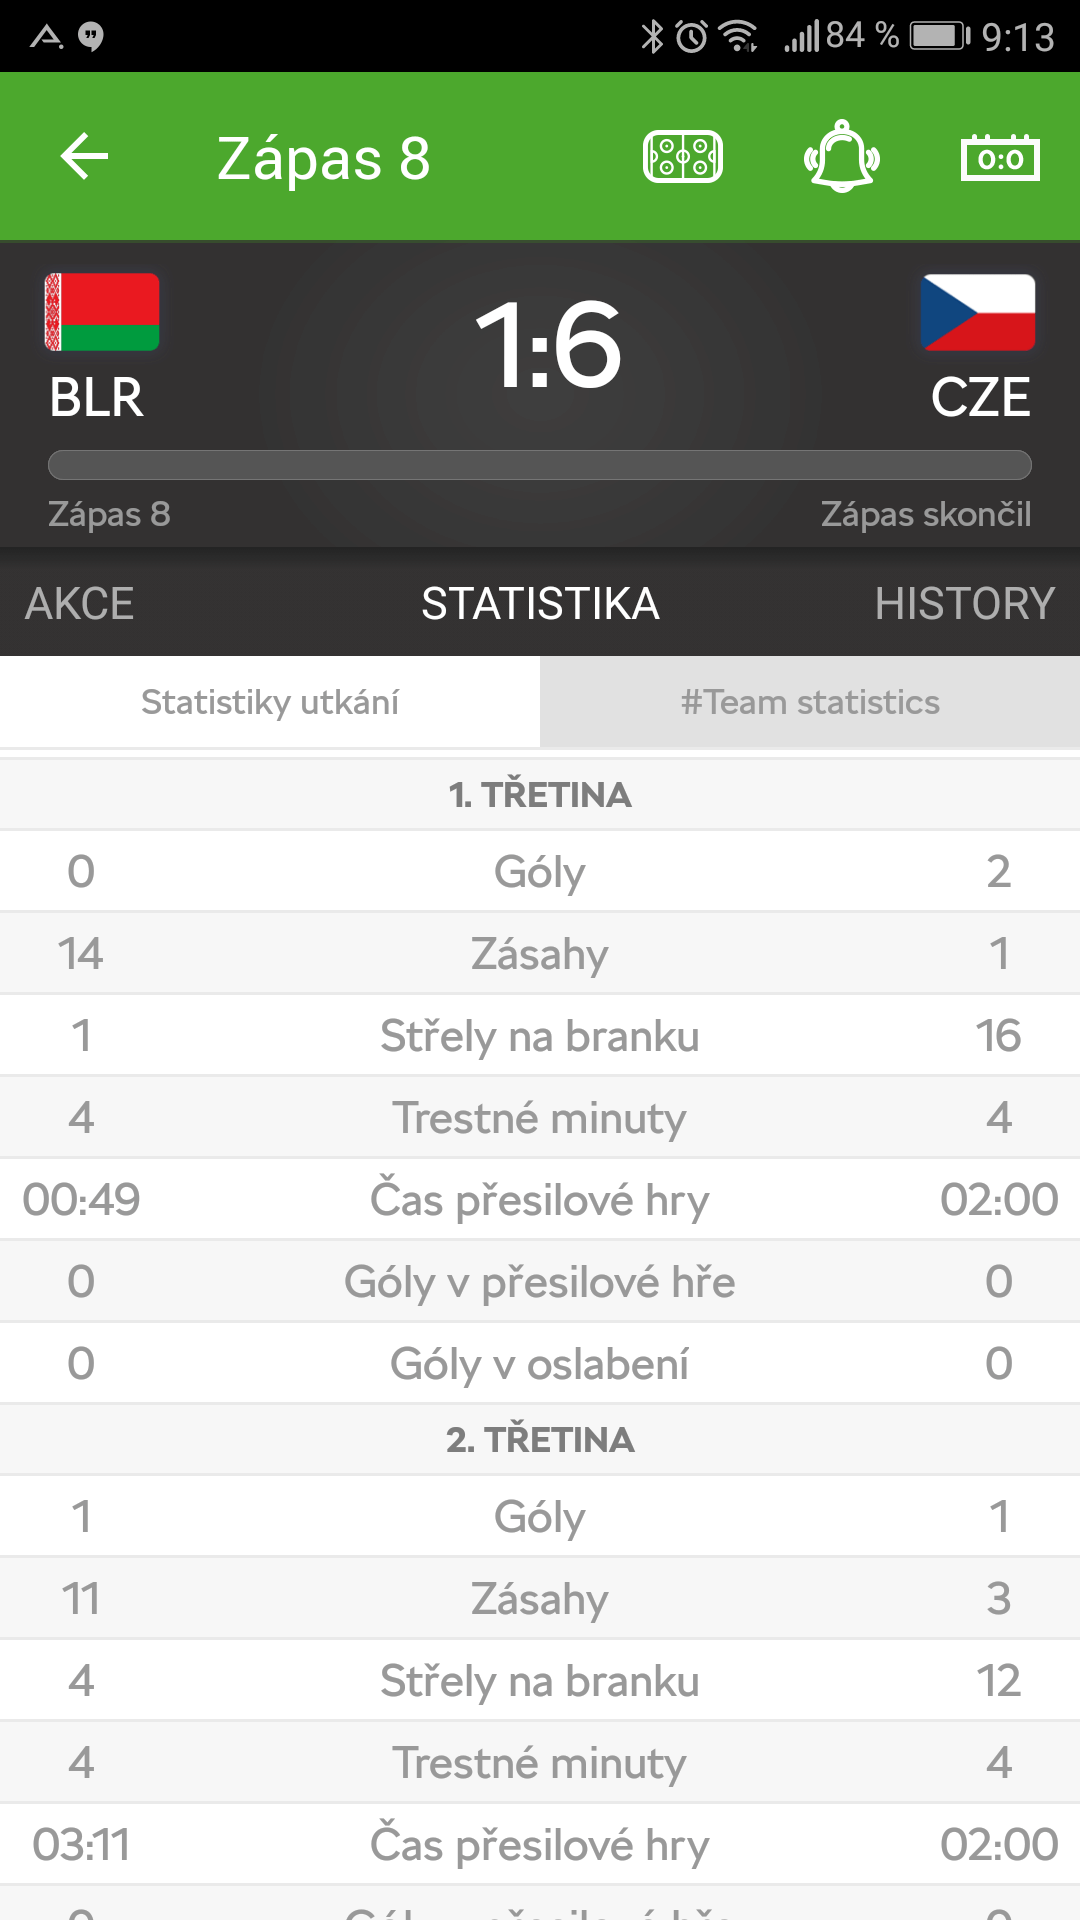The width and height of the screenshot is (1080, 1920).
Task: Switch to #Team statistics sub-tab
Action: tap(810, 702)
